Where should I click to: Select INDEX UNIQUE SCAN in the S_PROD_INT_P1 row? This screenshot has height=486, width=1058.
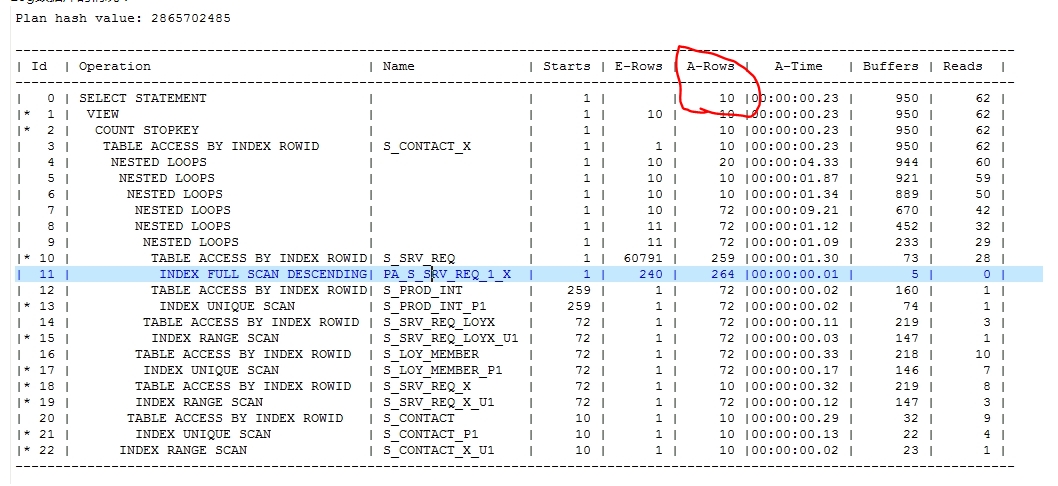[227, 306]
